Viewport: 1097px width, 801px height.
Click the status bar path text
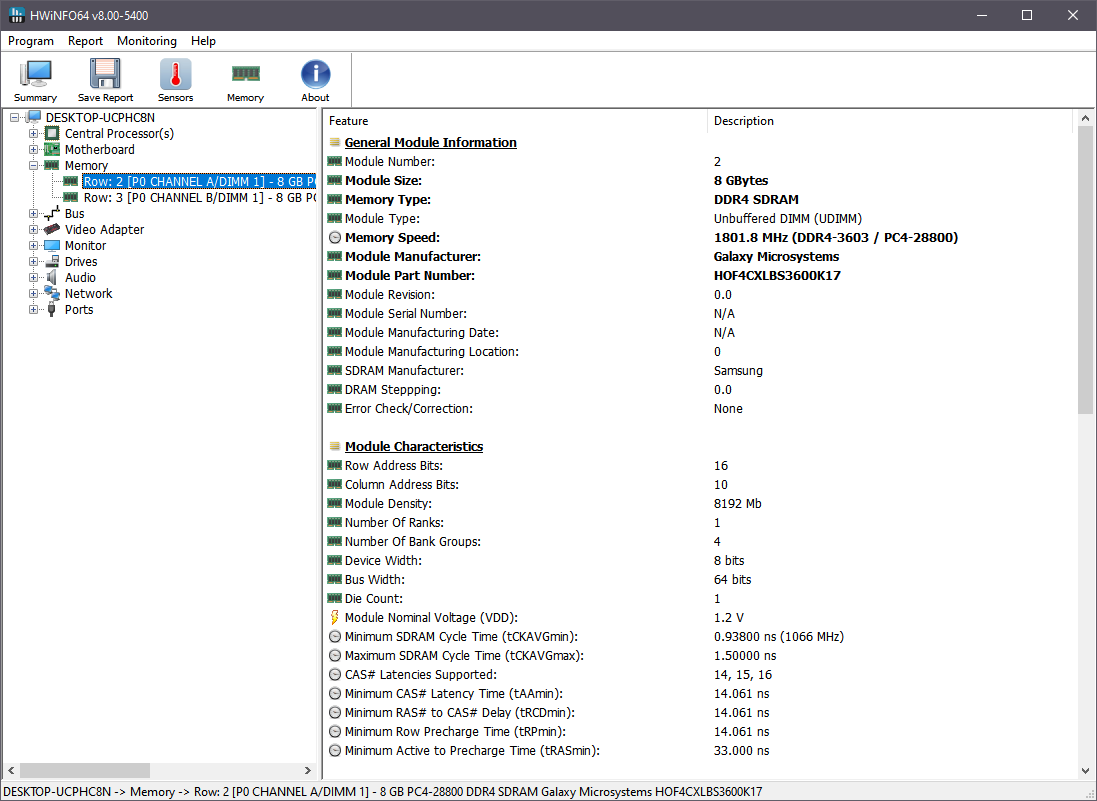383,792
